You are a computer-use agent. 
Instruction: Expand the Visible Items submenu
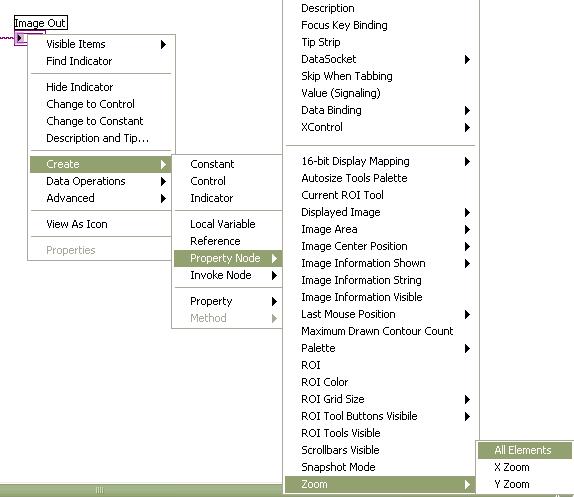point(100,44)
